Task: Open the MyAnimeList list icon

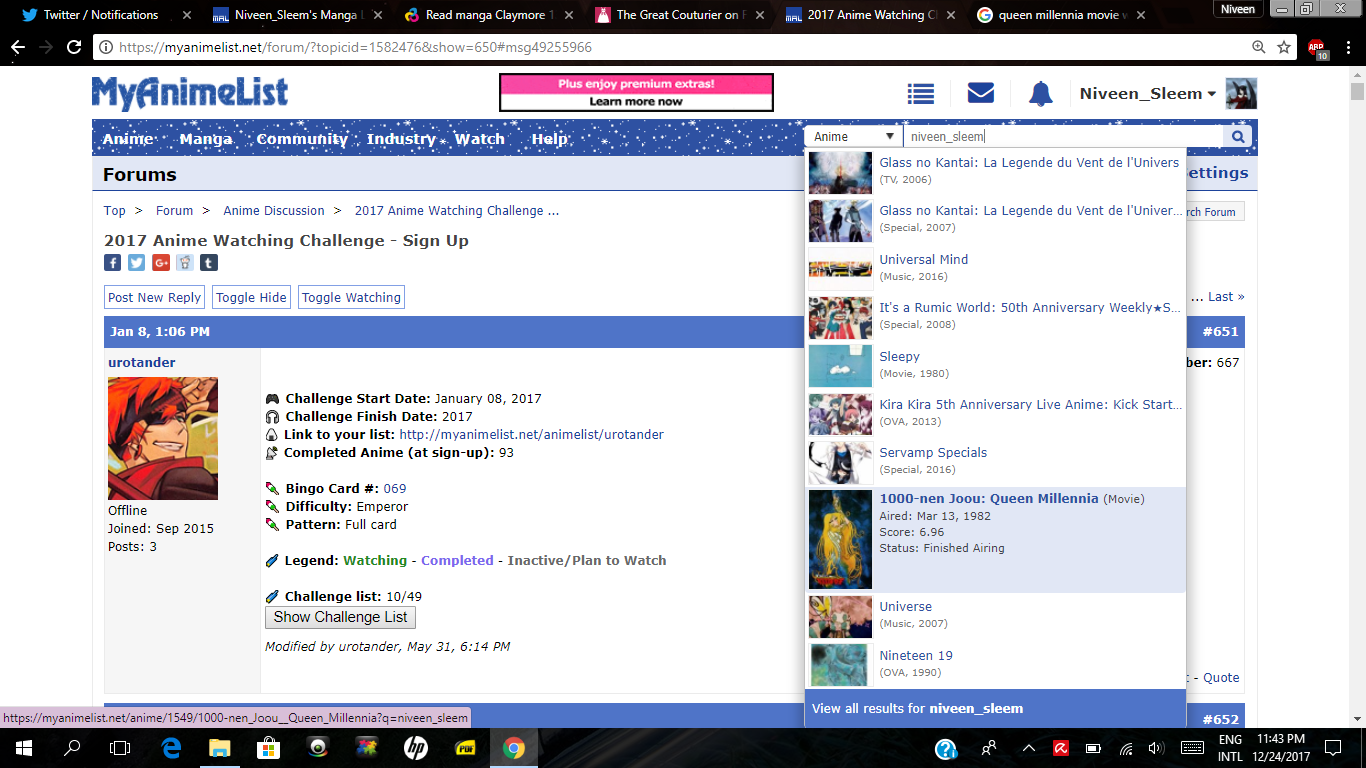Action: click(920, 94)
